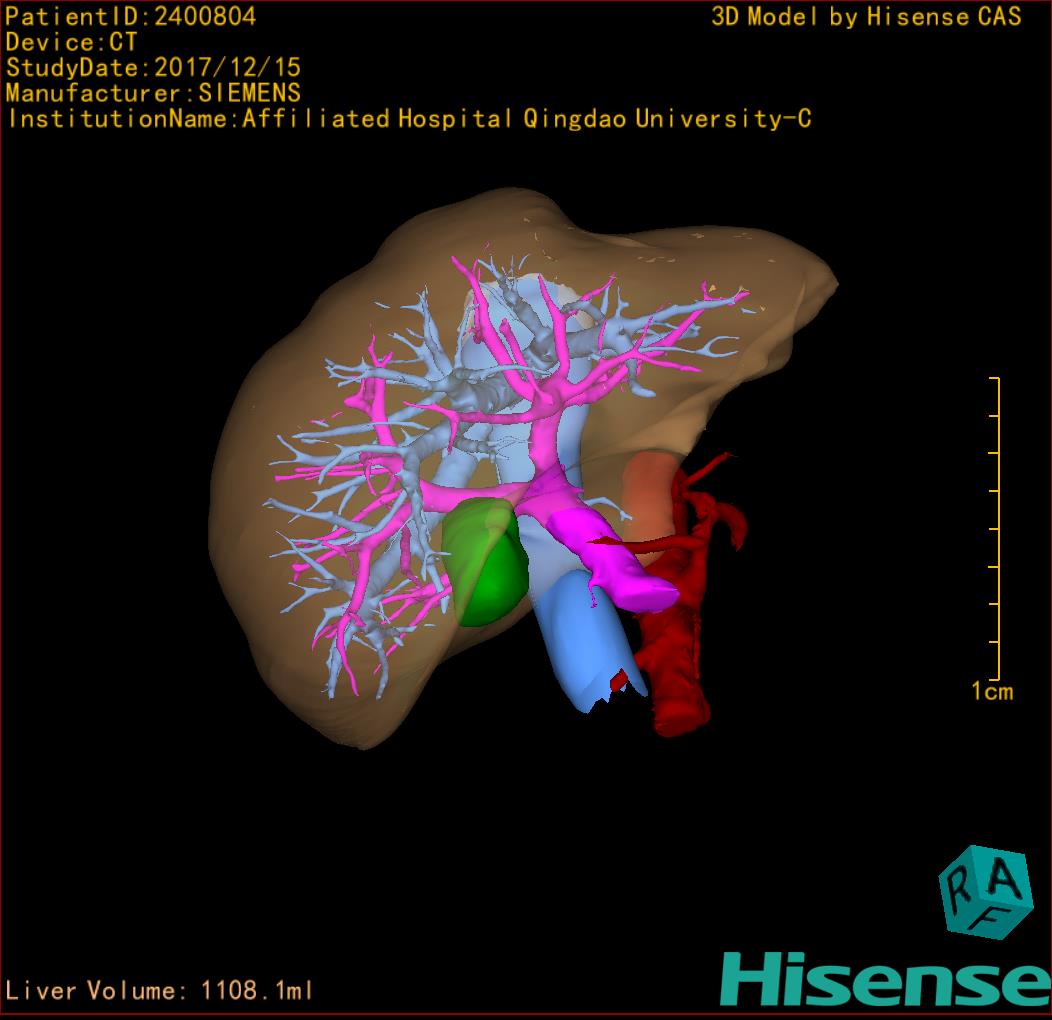Click the Device:CT label
Screen dimensions: 1052x1020
click(x=71, y=42)
